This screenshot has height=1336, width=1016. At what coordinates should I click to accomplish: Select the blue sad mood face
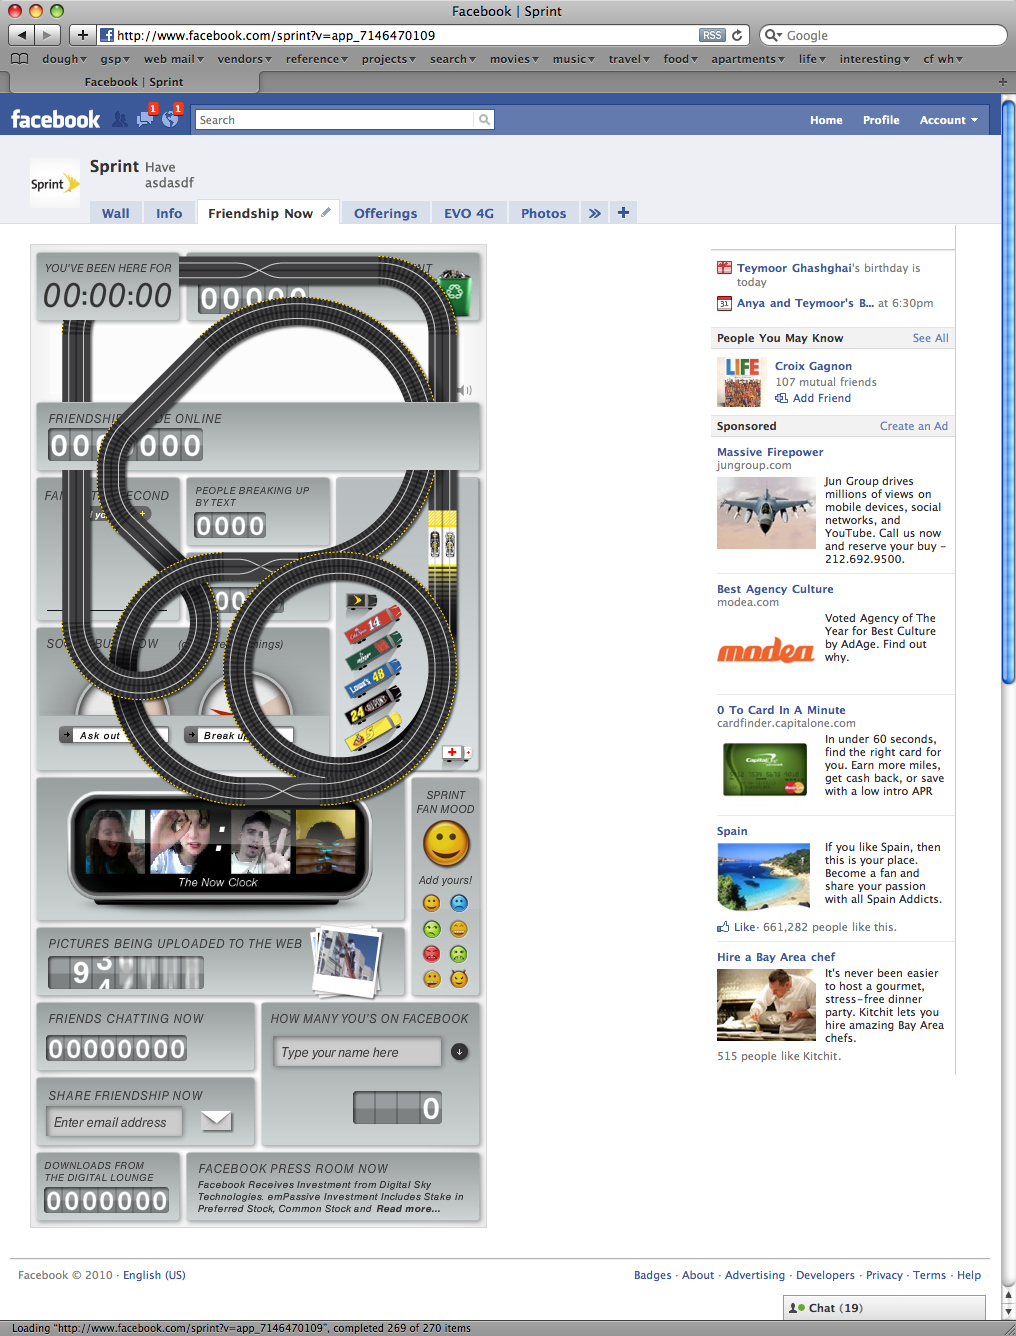pos(459,902)
